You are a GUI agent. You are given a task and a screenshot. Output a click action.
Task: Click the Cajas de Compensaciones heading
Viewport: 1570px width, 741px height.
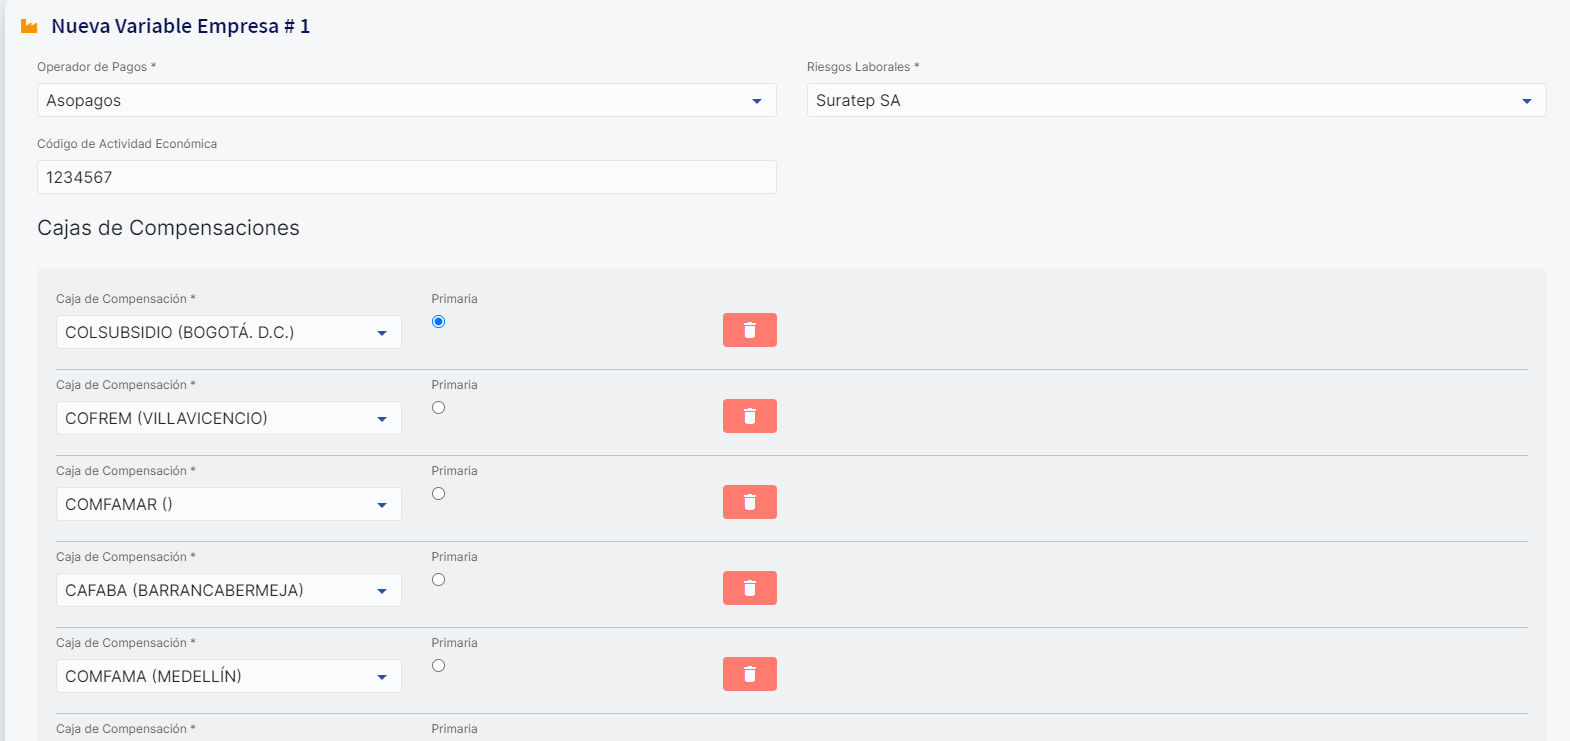[168, 228]
